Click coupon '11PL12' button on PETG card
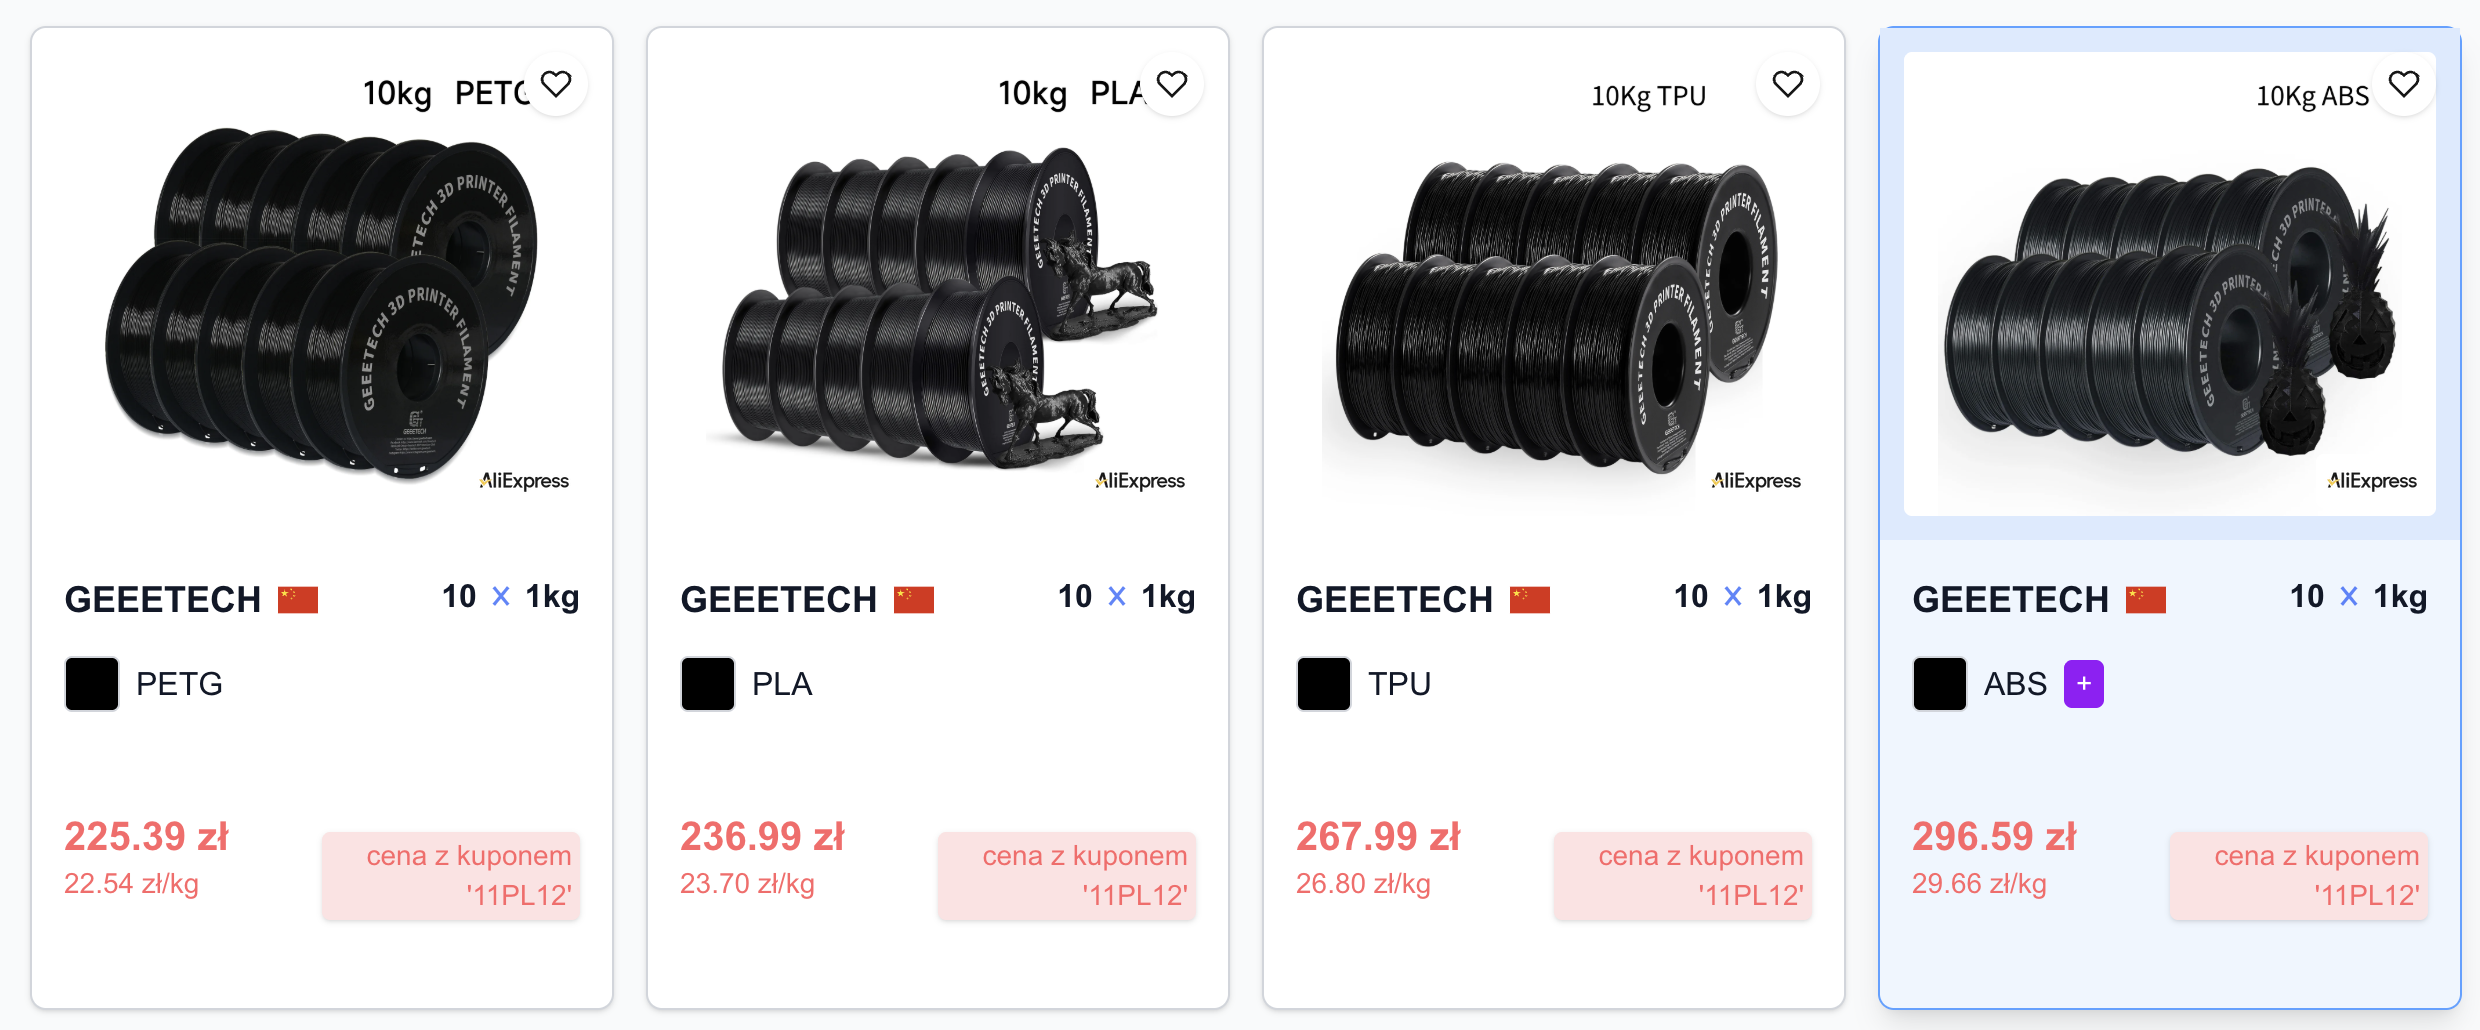Screen dimensions: 2480x1030 tap(451, 875)
